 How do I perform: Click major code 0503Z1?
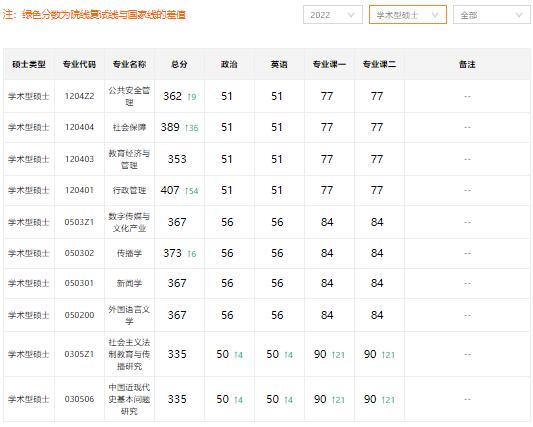[79, 222]
